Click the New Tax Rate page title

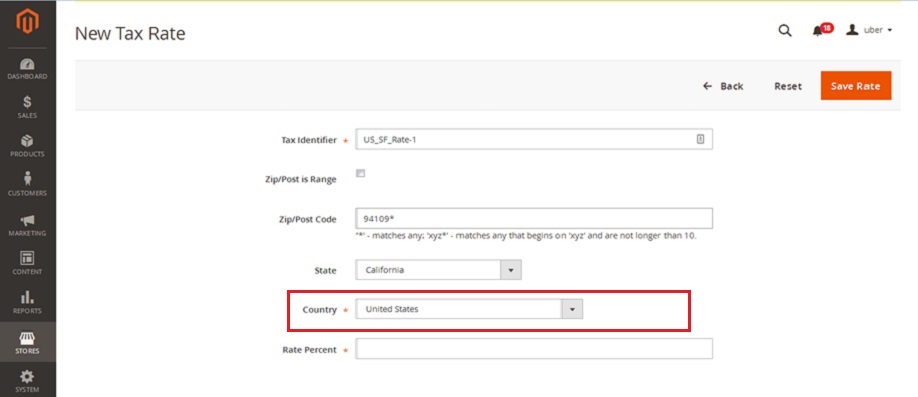pyautogui.click(x=130, y=34)
